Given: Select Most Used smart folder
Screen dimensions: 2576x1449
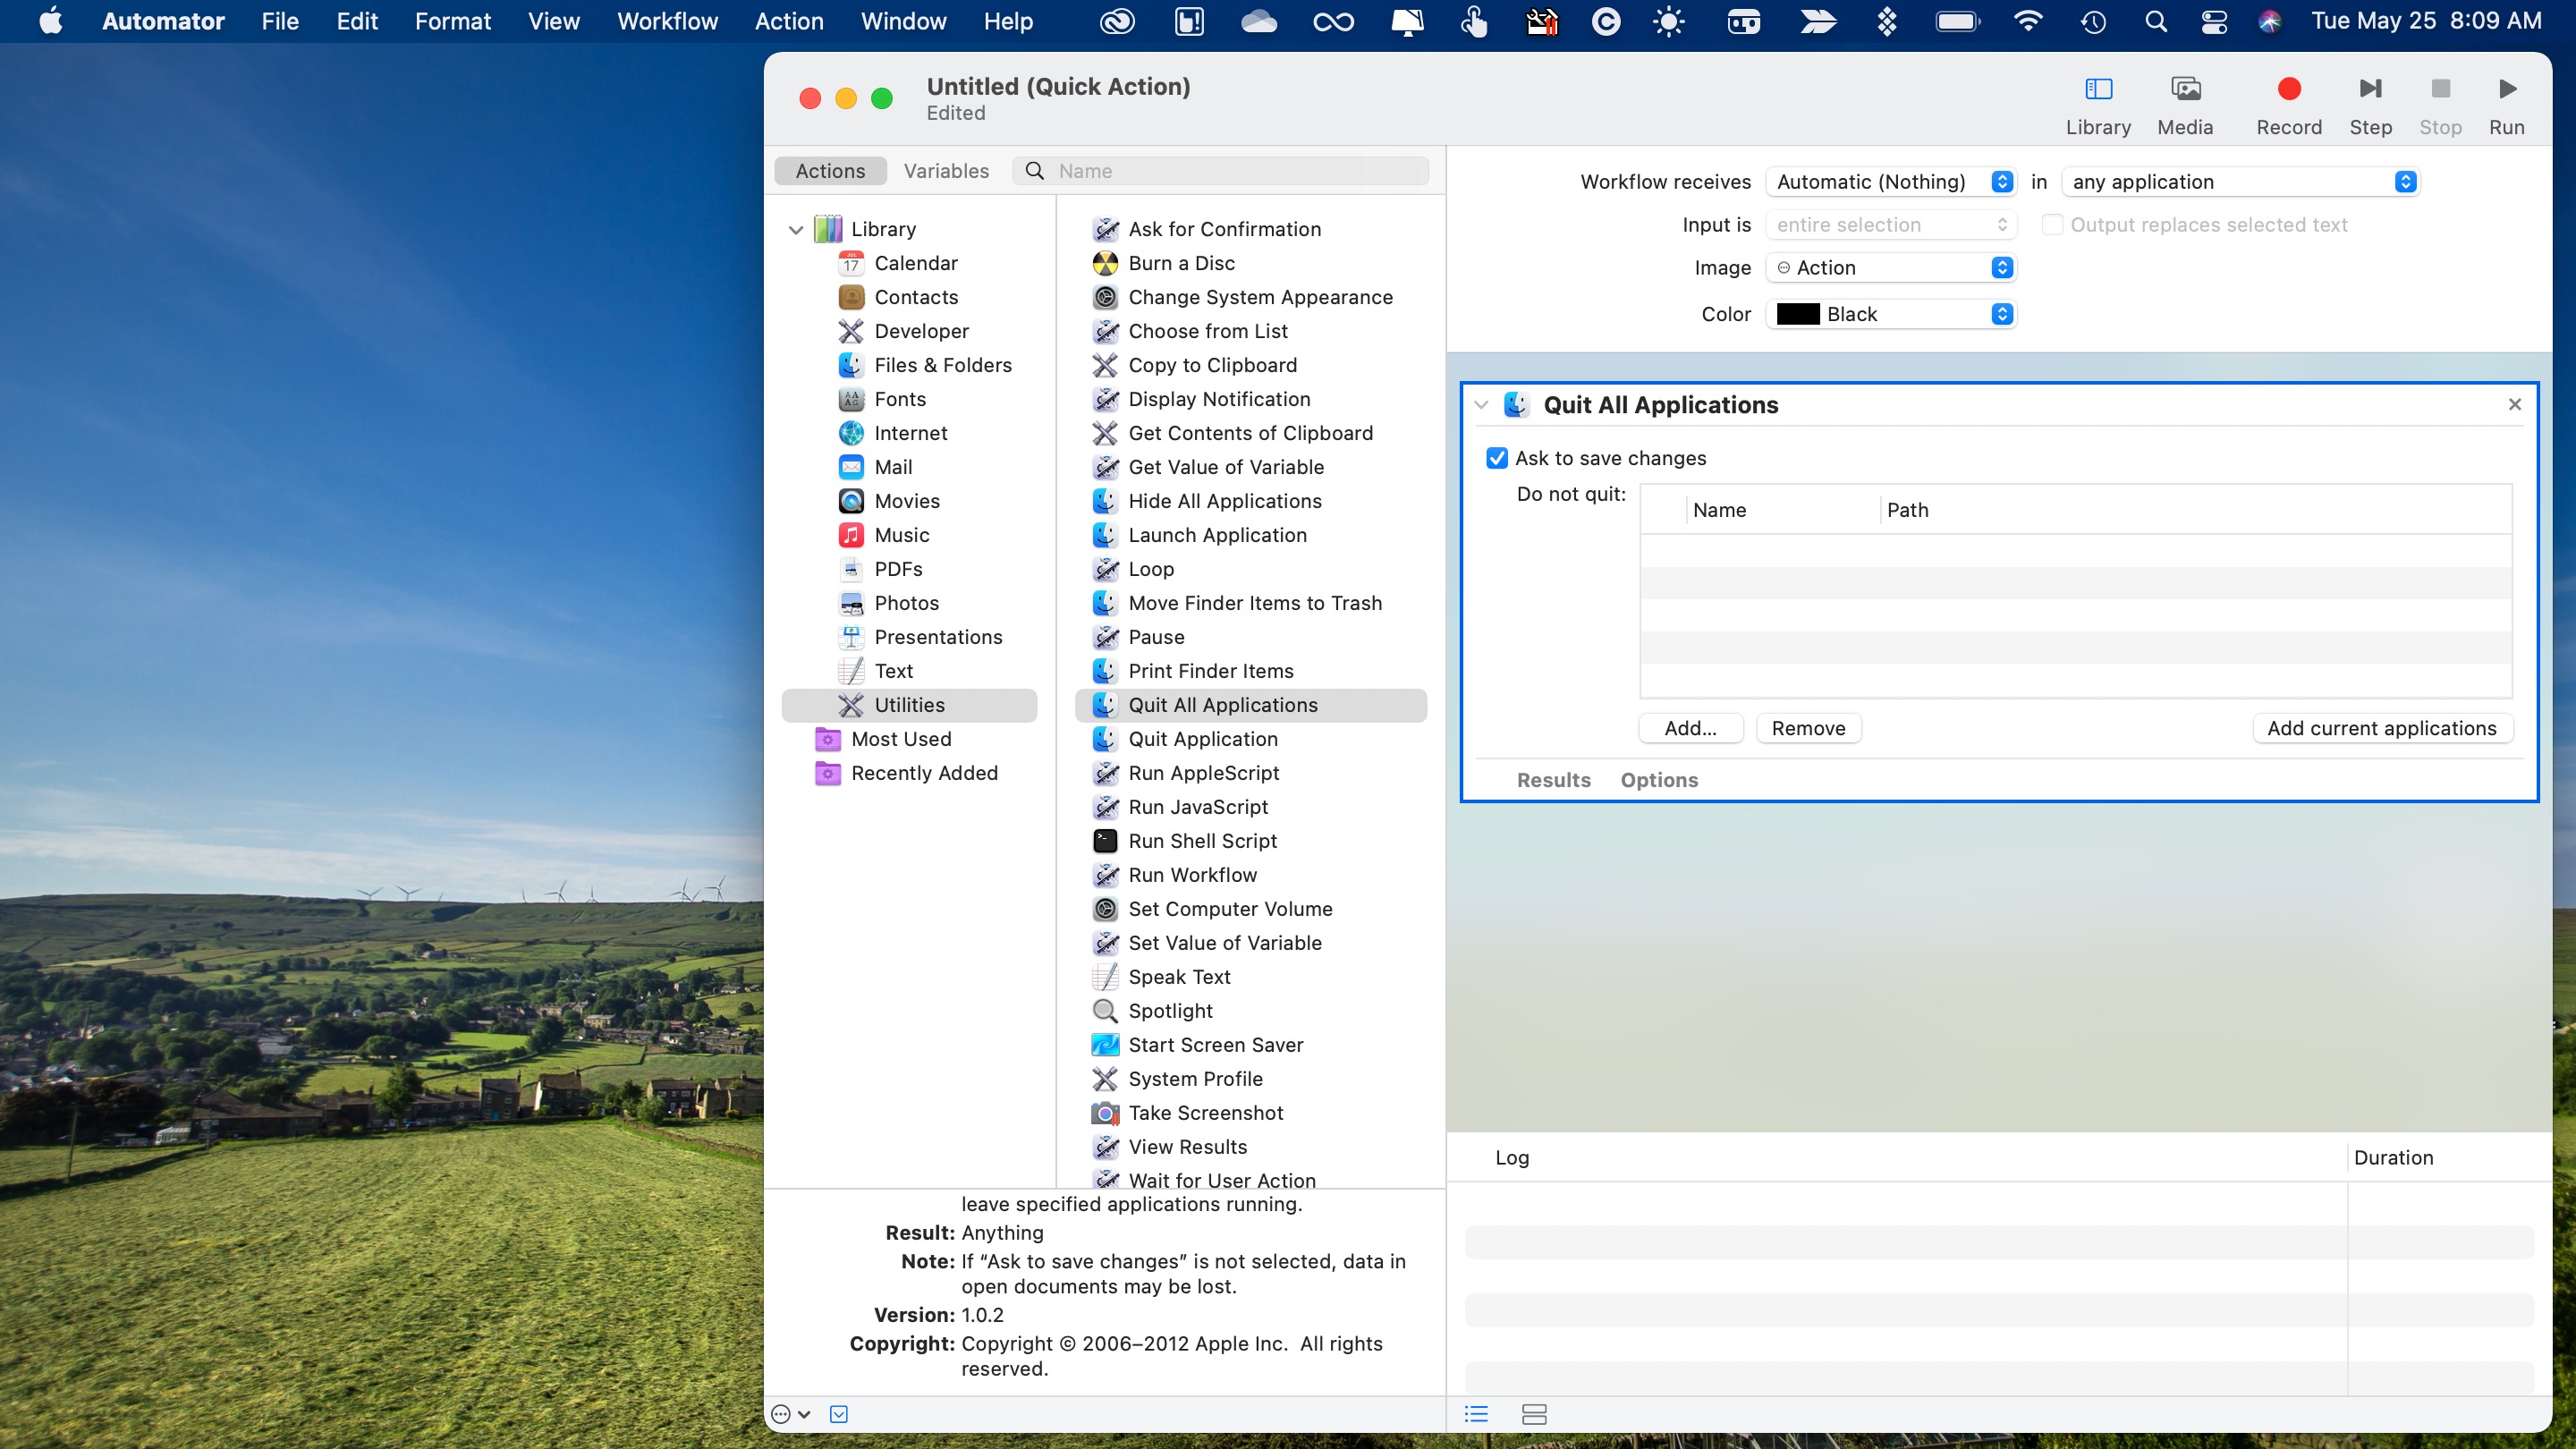Looking at the screenshot, I should [x=900, y=739].
